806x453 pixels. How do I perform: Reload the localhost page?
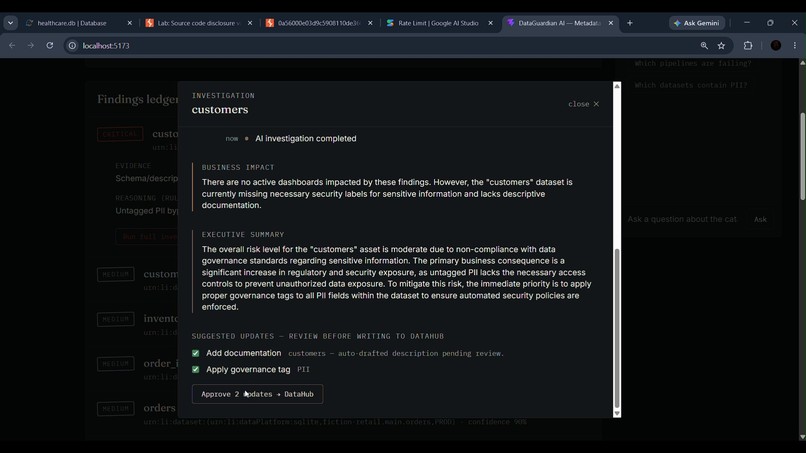point(50,46)
